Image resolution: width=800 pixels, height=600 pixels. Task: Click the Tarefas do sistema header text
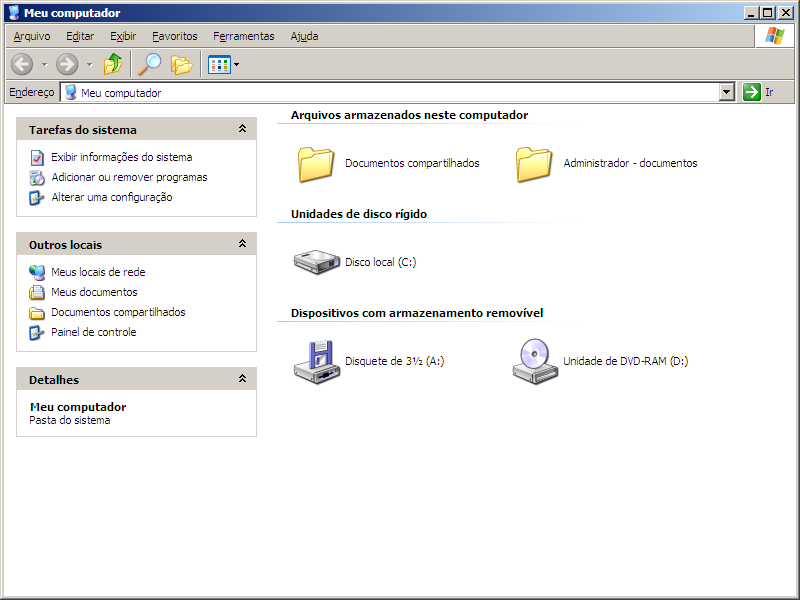click(83, 130)
